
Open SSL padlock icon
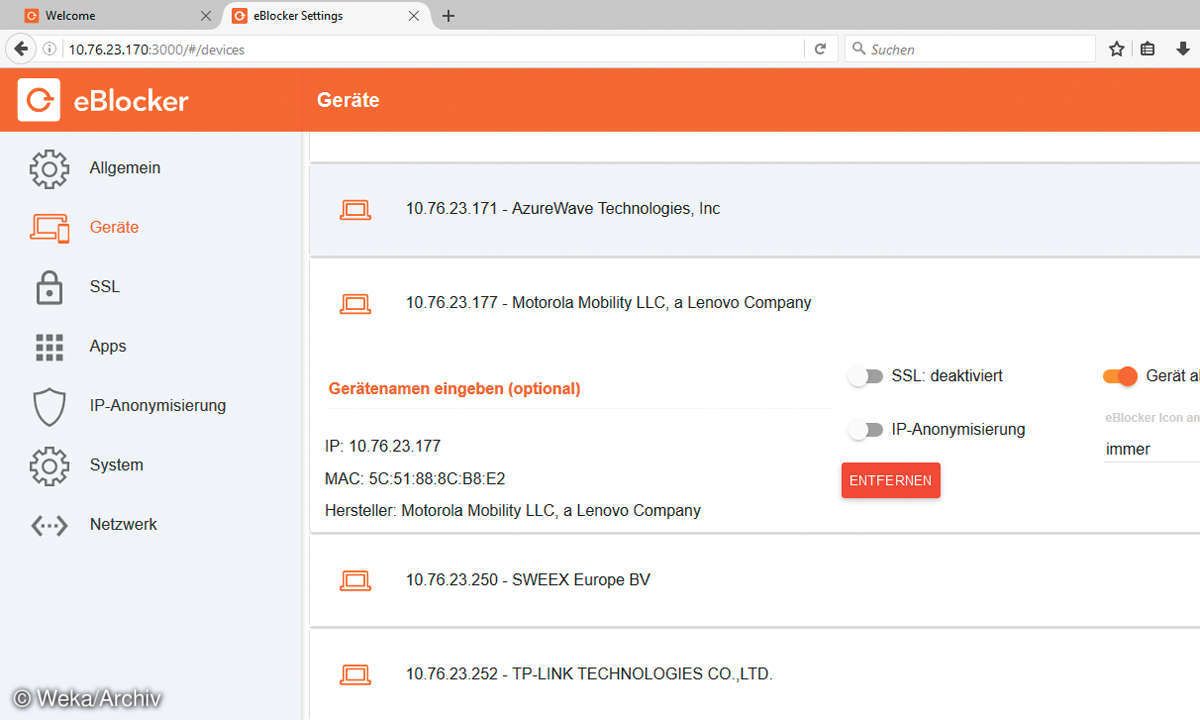click(x=49, y=287)
